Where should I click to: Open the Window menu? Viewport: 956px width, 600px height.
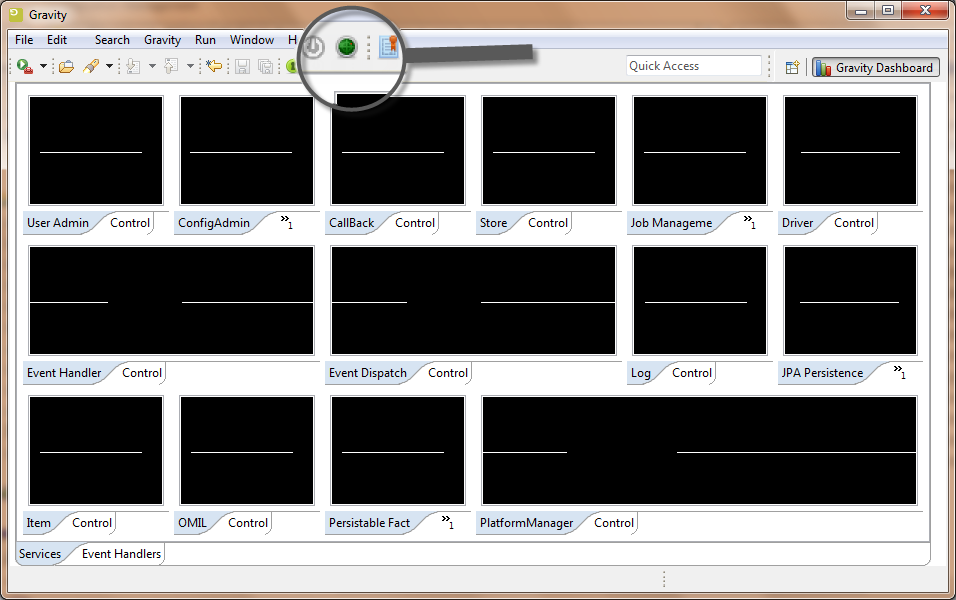coord(251,40)
